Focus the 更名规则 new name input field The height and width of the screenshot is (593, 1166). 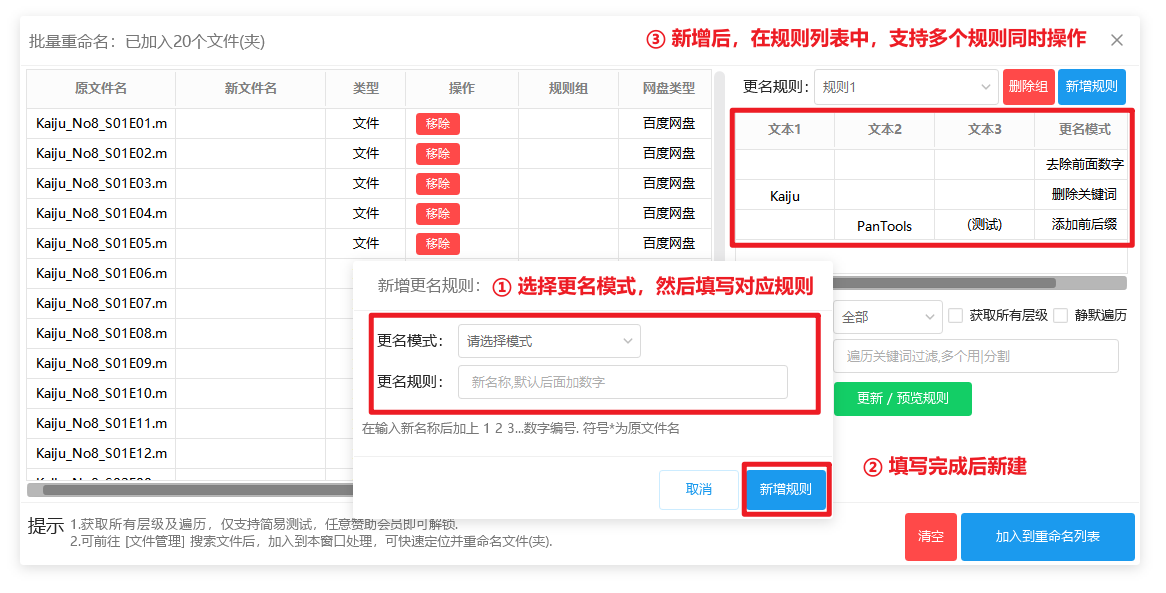pos(623,382)
